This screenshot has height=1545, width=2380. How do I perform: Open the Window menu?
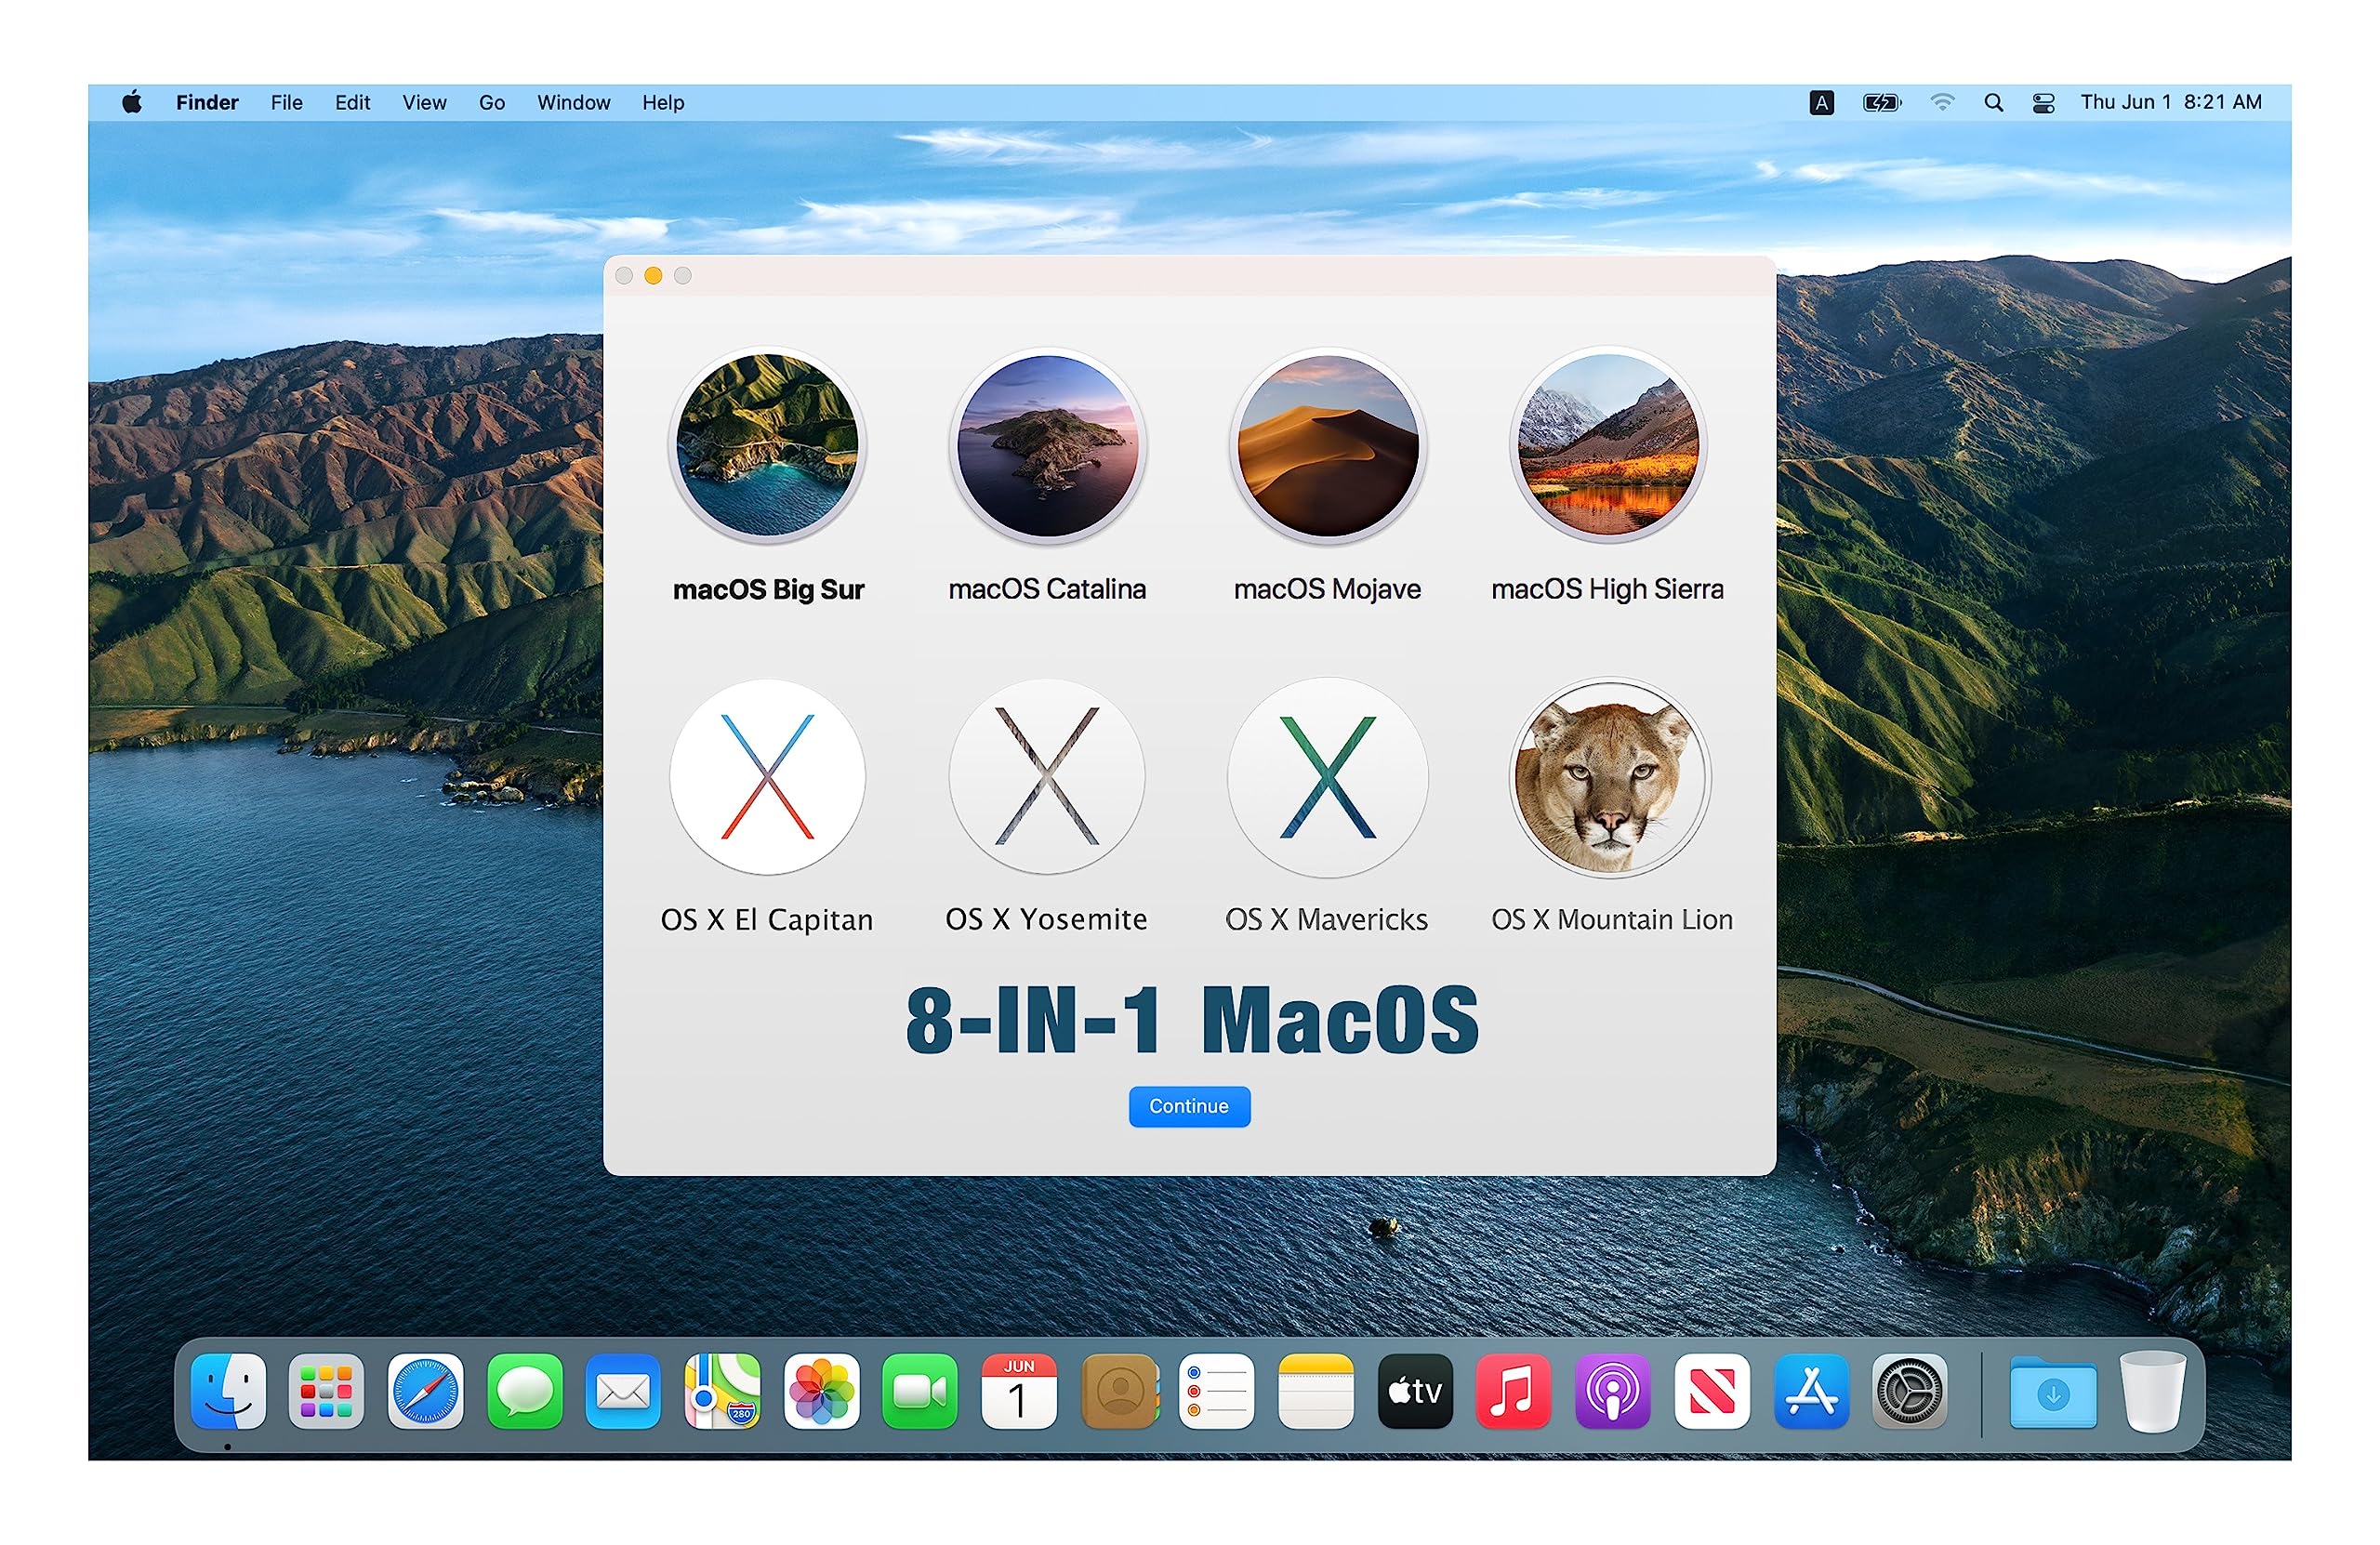pos(573,102)
